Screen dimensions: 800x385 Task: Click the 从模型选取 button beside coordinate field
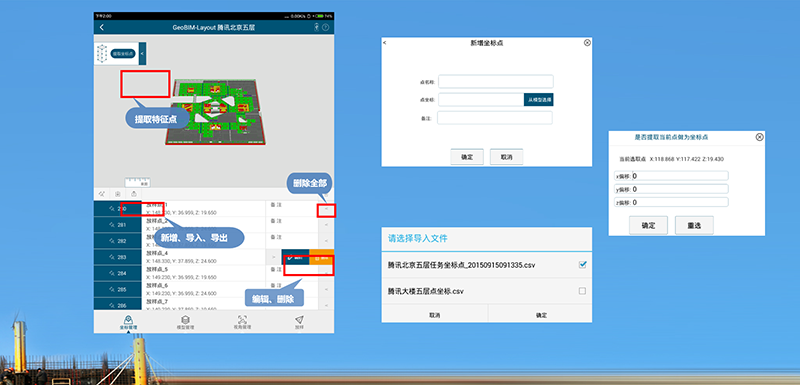(539, 99)
